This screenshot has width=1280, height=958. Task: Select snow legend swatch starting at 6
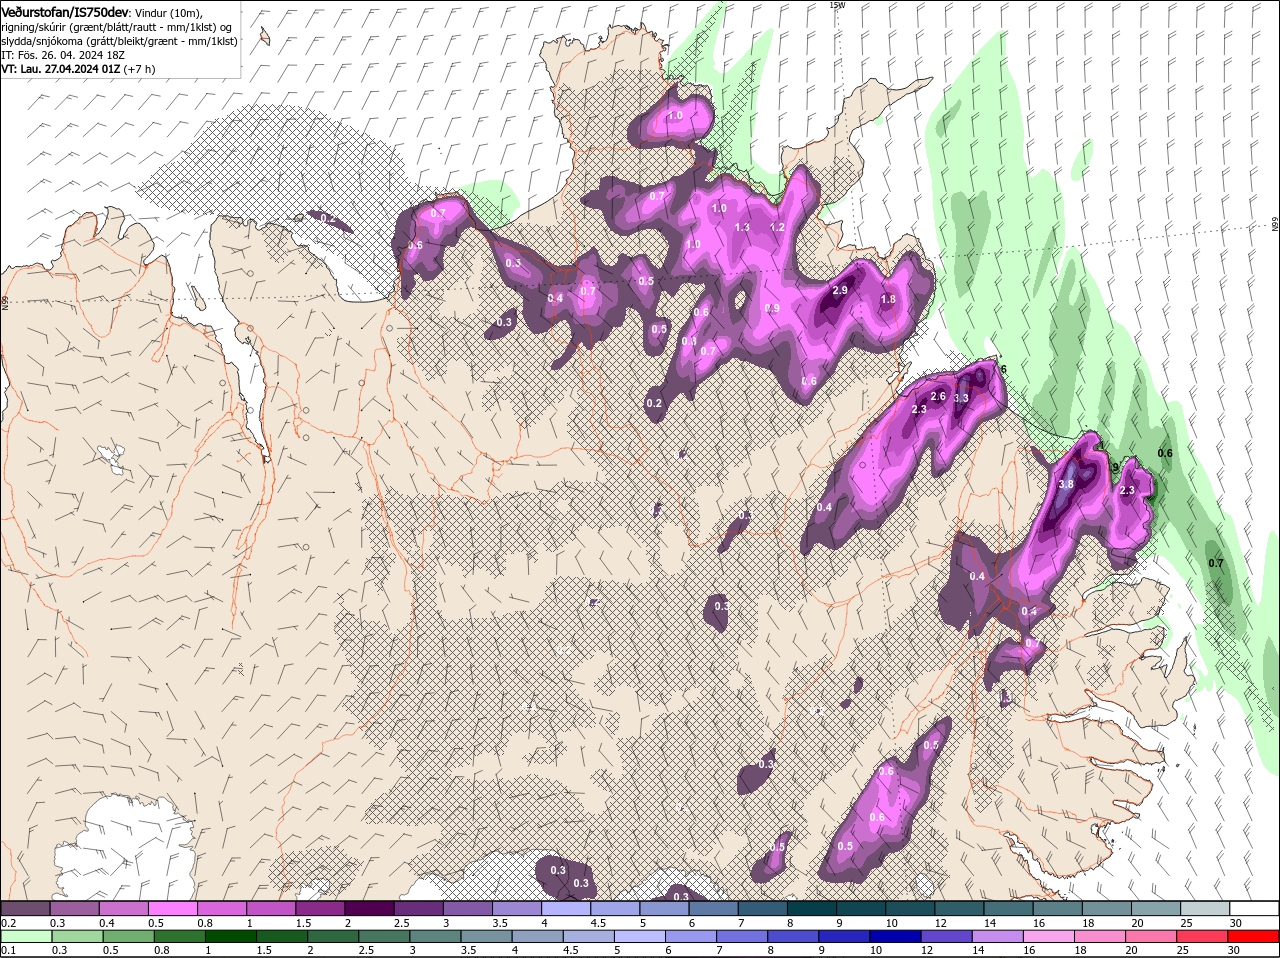(x=714, y=908)
